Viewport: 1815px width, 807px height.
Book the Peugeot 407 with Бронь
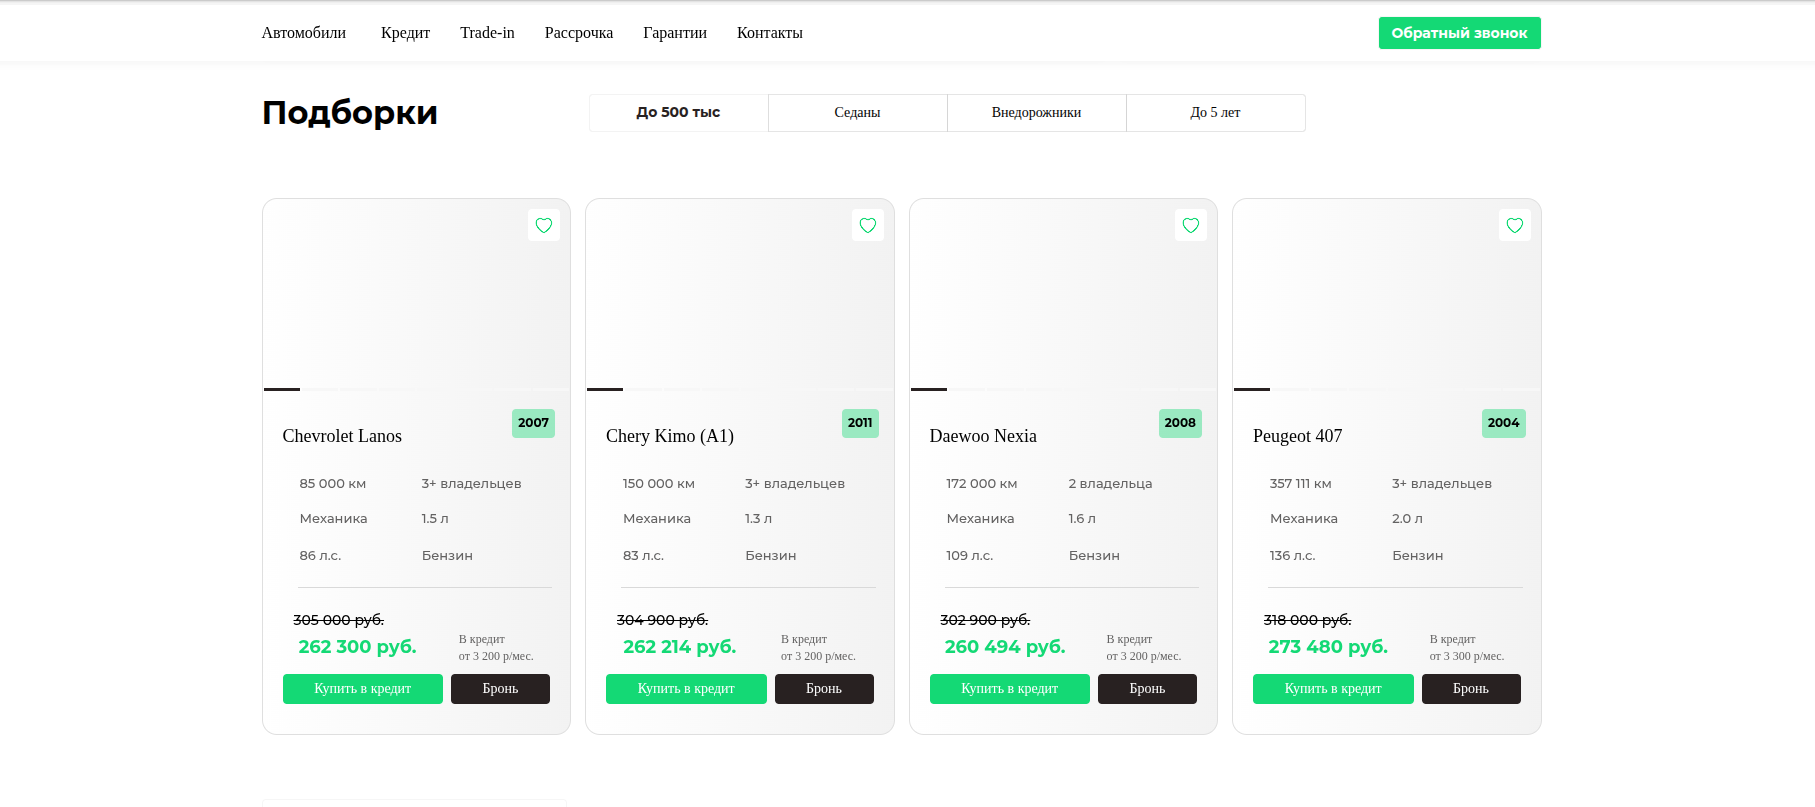(x=1471, y=689)
